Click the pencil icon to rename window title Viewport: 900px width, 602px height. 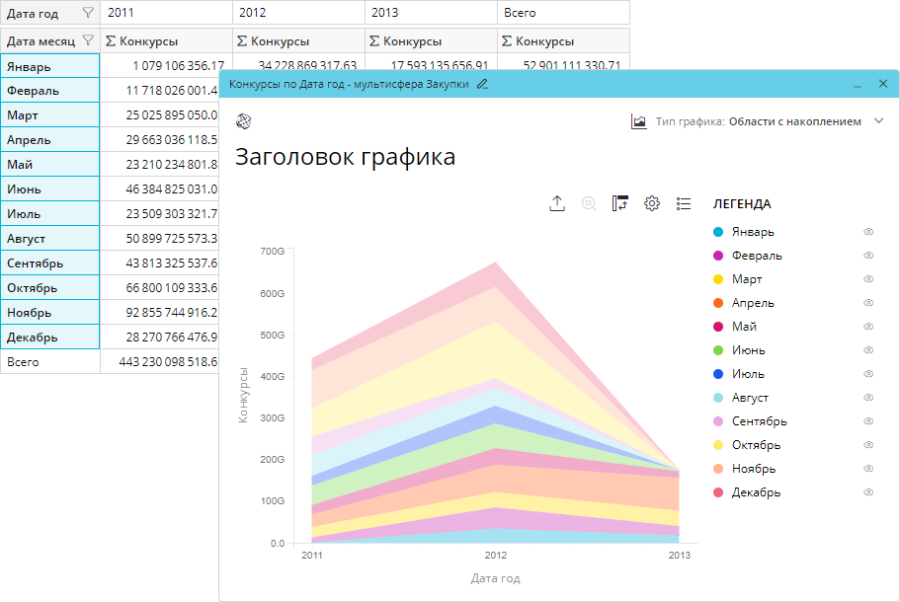[483, 84]
